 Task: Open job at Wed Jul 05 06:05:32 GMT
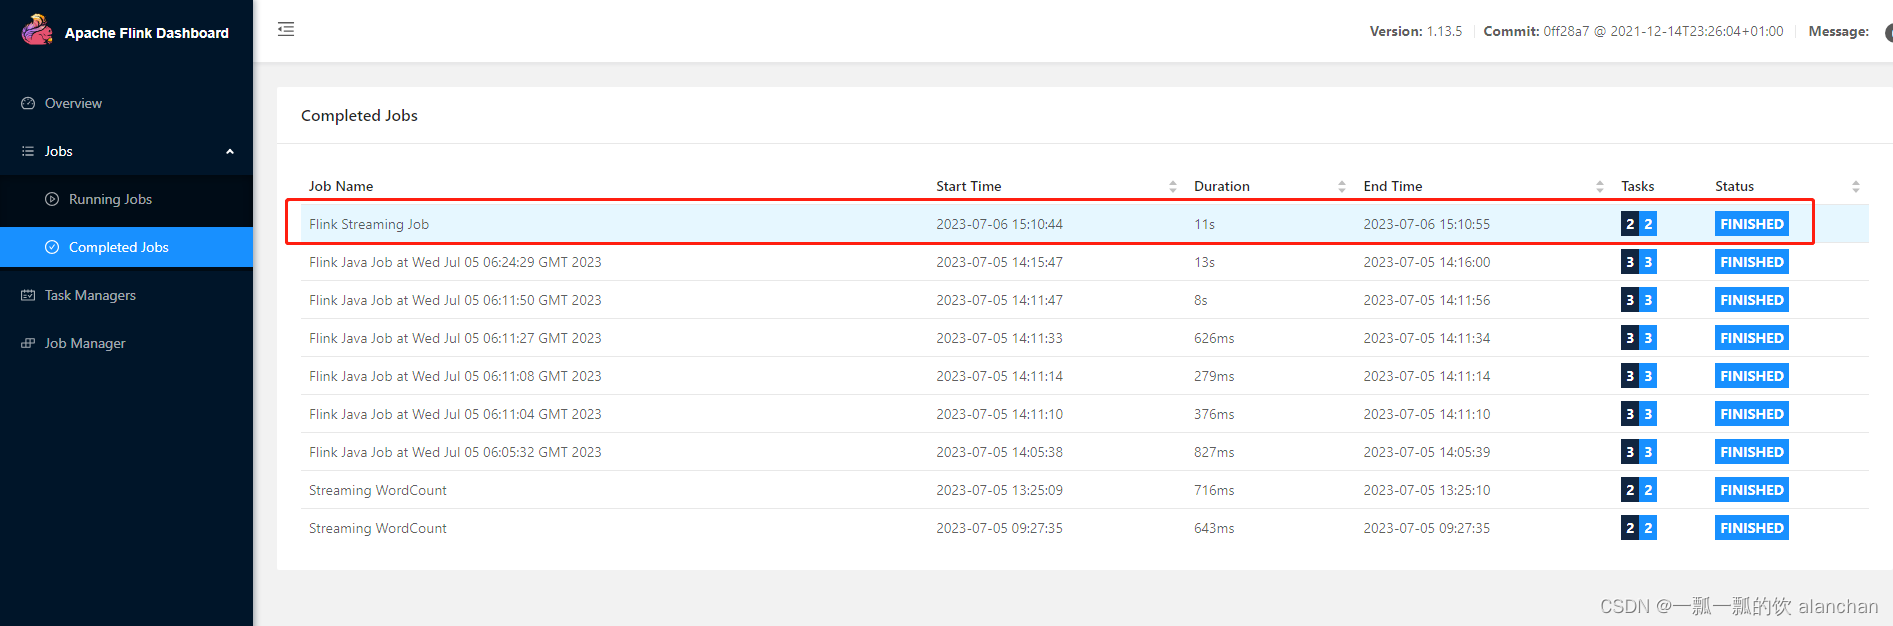[x=1084, y=452]
